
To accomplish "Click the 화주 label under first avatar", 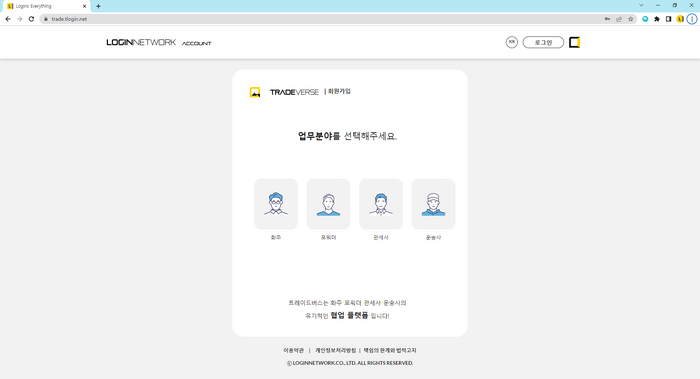I will point(276,237).
